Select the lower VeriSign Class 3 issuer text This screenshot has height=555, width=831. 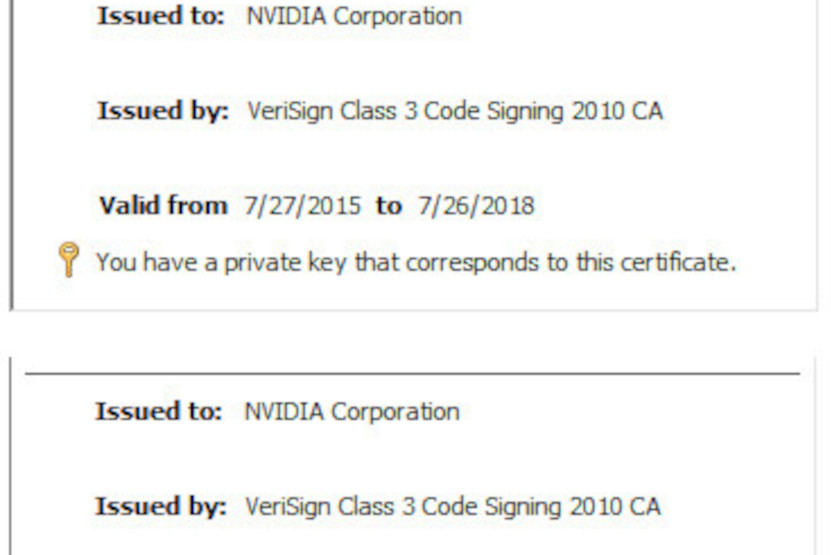(452, 506)
